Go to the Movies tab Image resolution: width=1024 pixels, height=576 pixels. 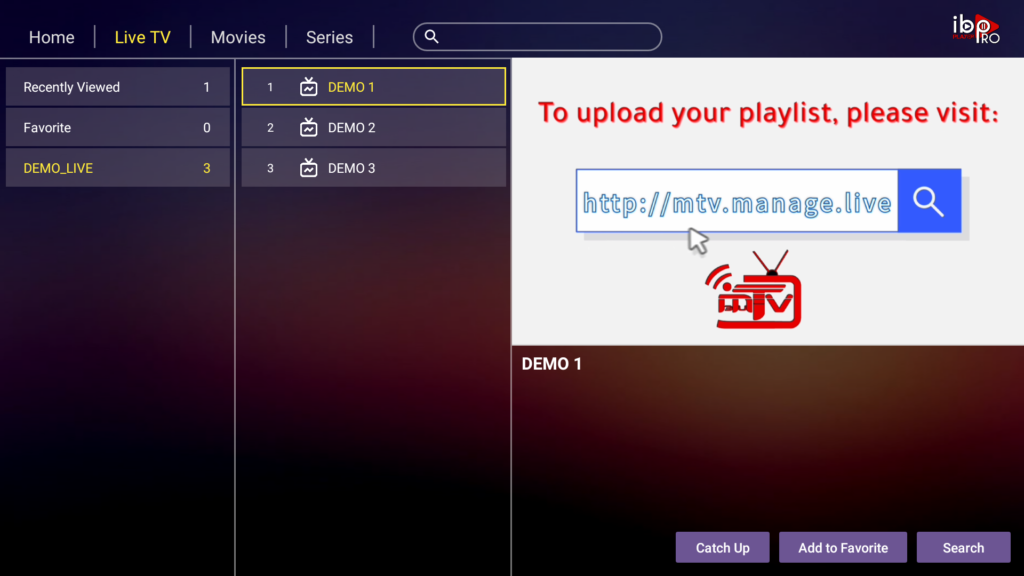[x=238, y=37]
